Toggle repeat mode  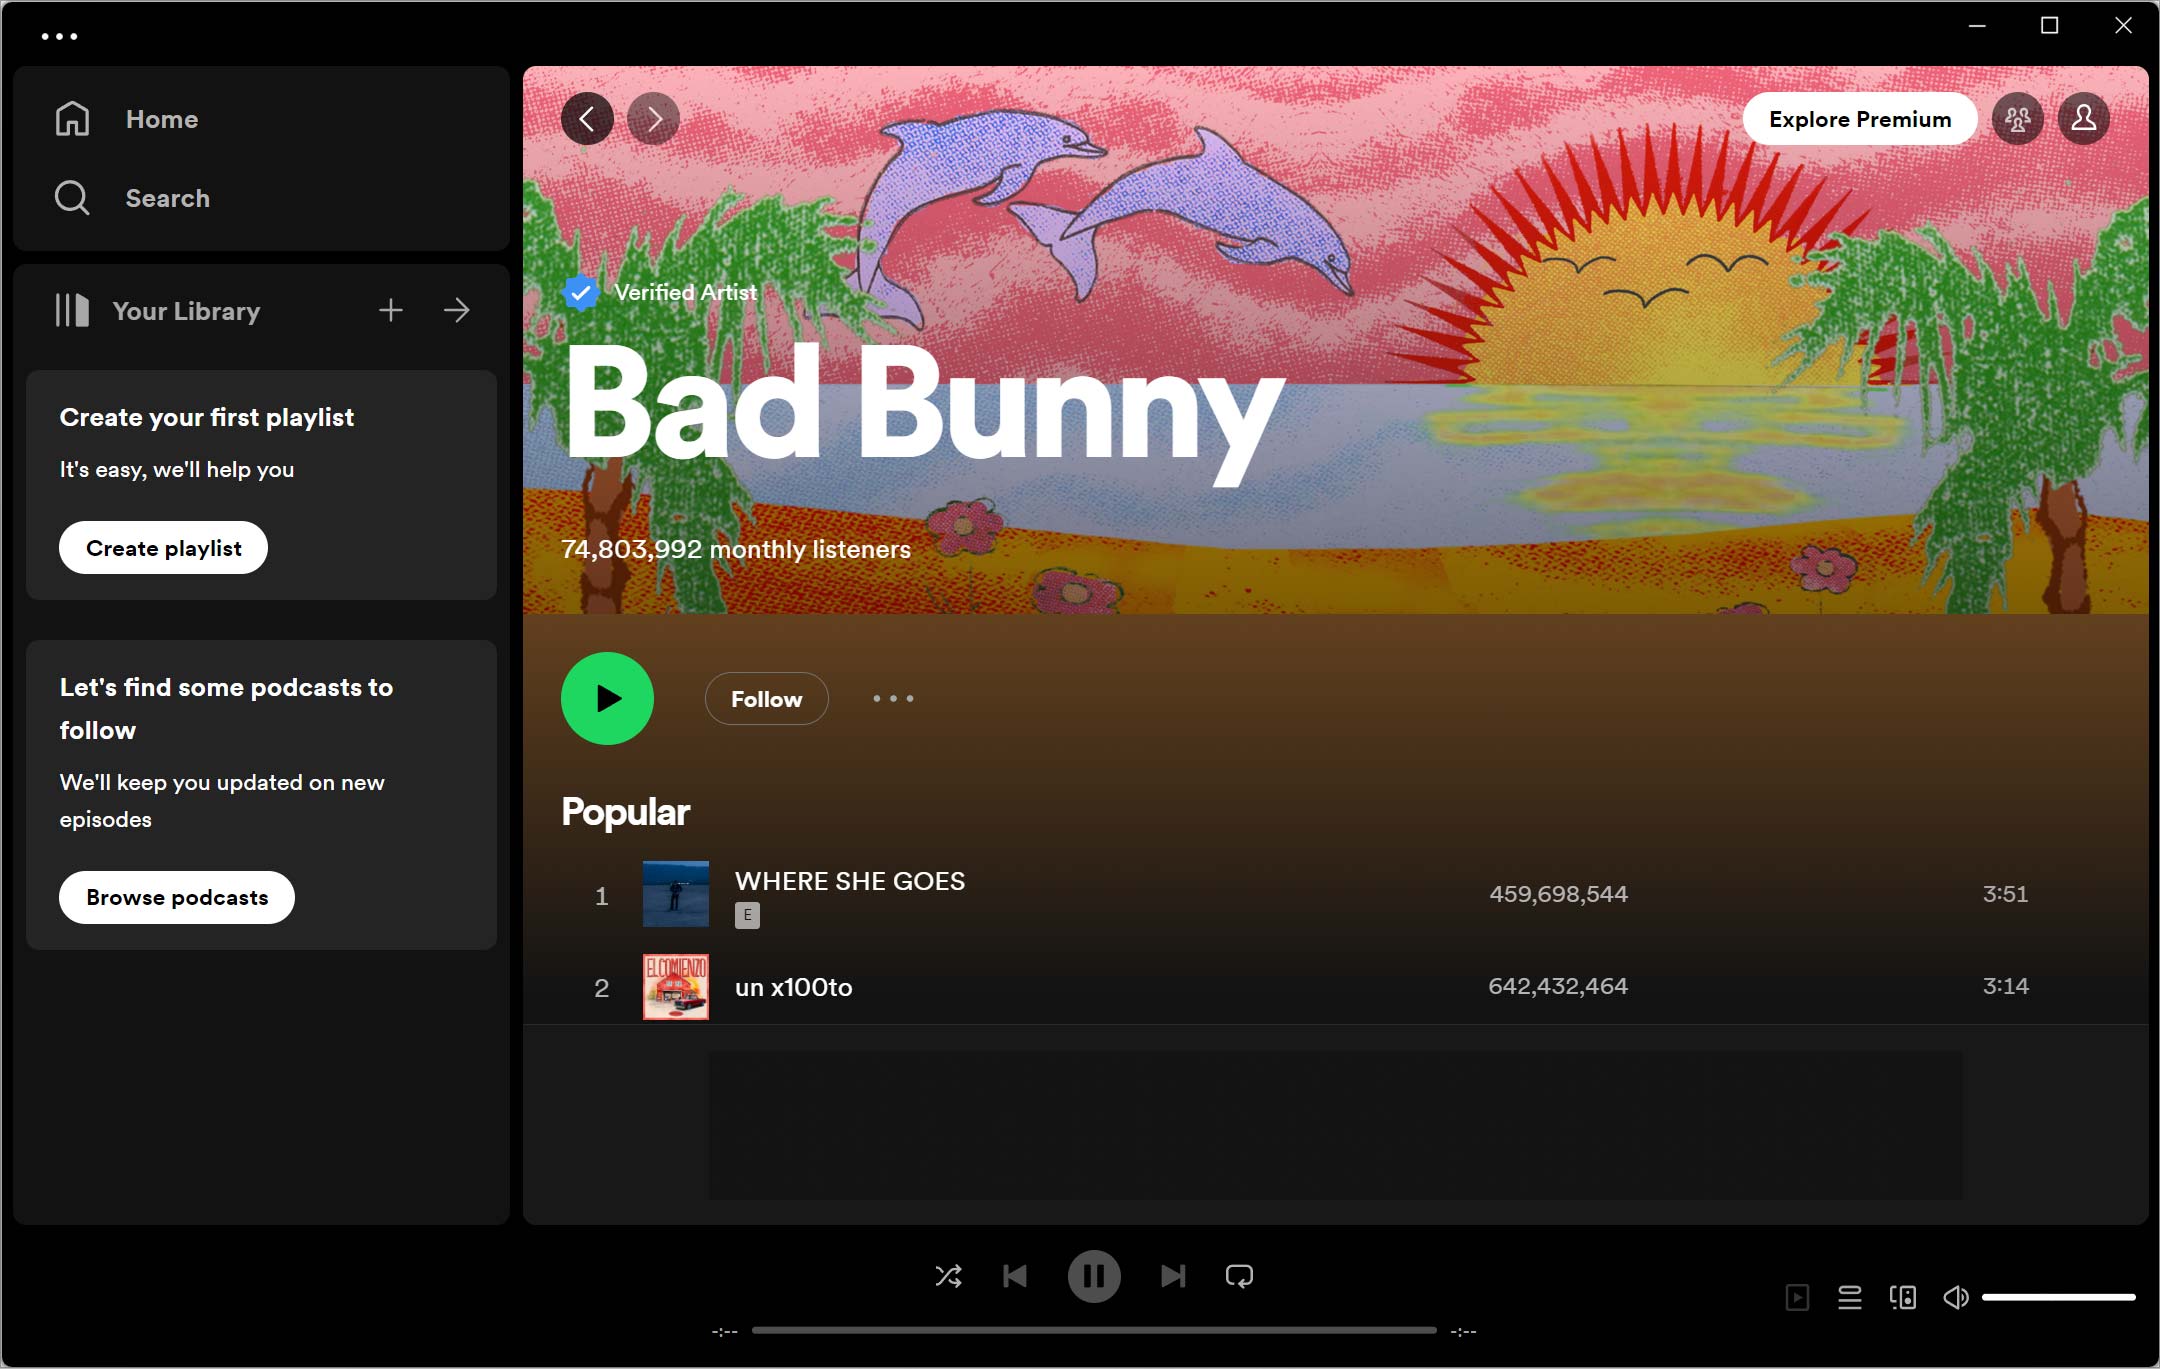1239,1276
